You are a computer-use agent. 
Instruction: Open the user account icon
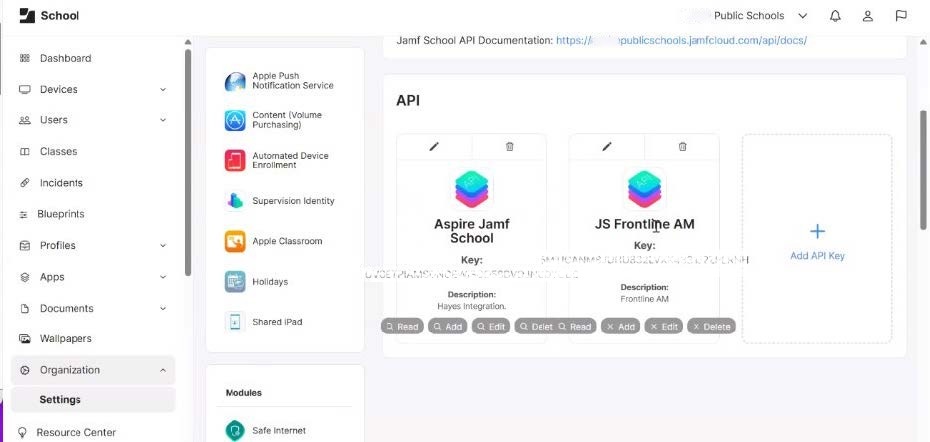868,16
